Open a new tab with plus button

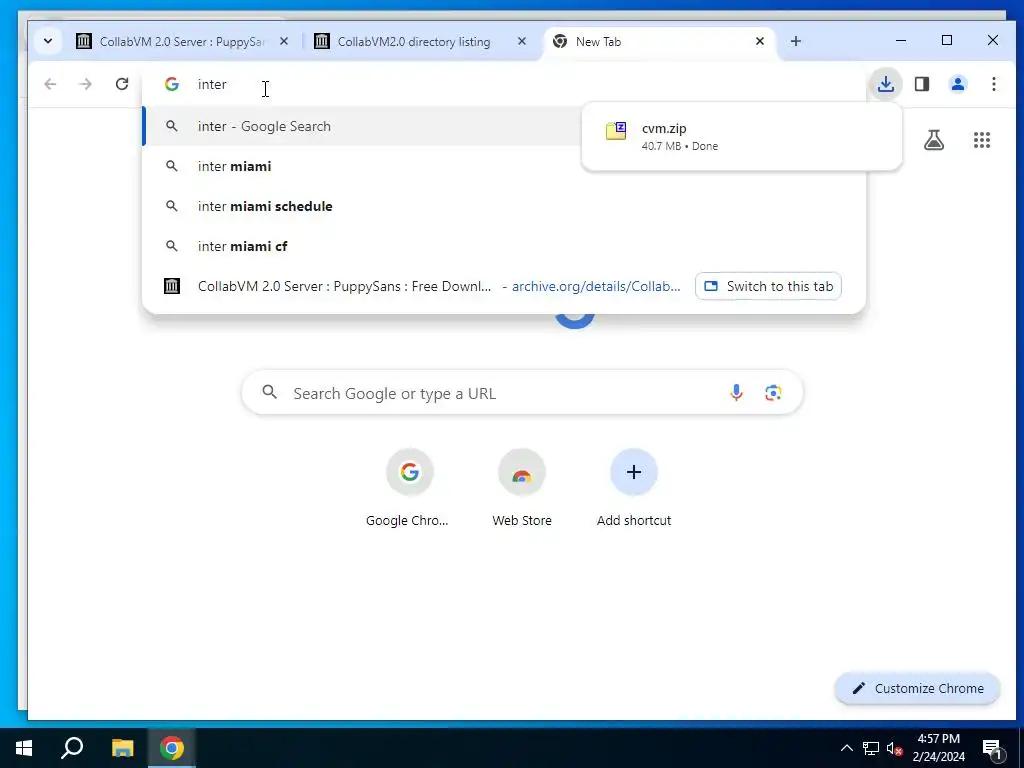(795, 41)
